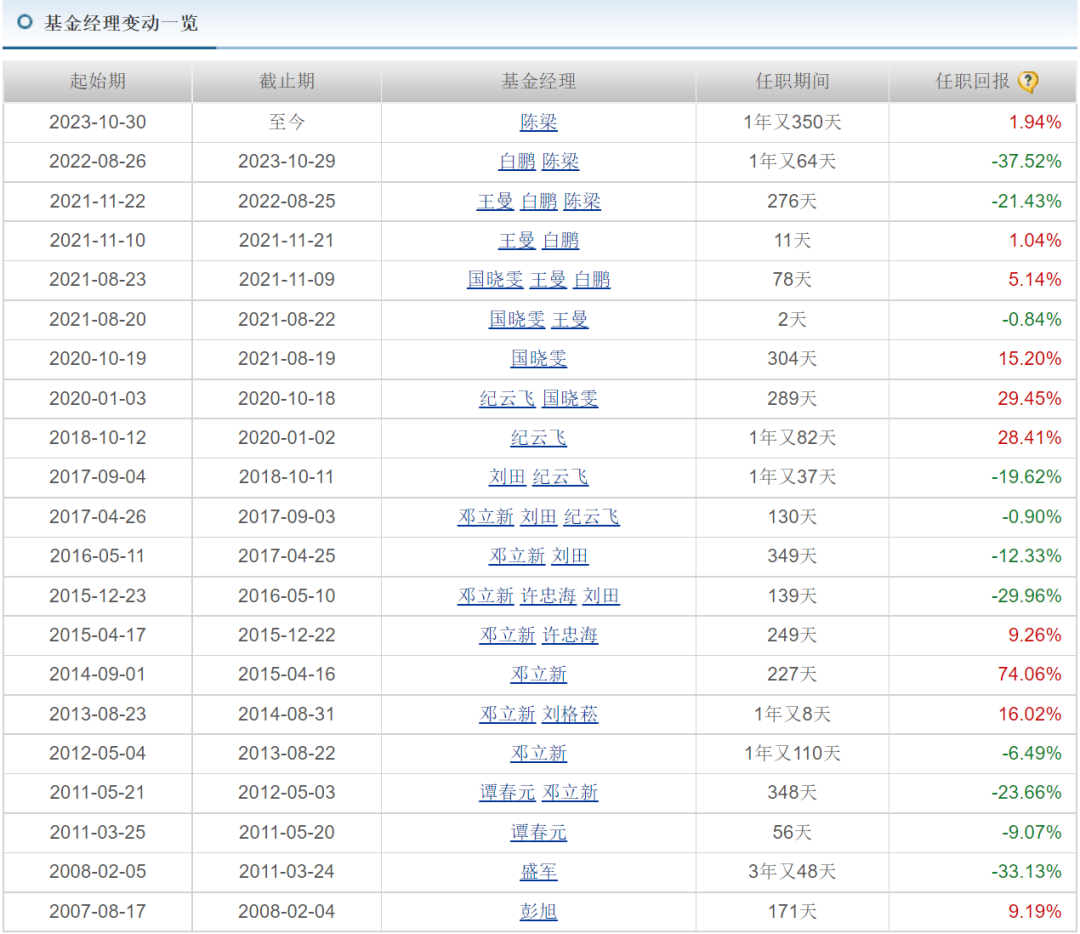
Task: Click the 任职期间 column header
Action: tap(792, 82)
